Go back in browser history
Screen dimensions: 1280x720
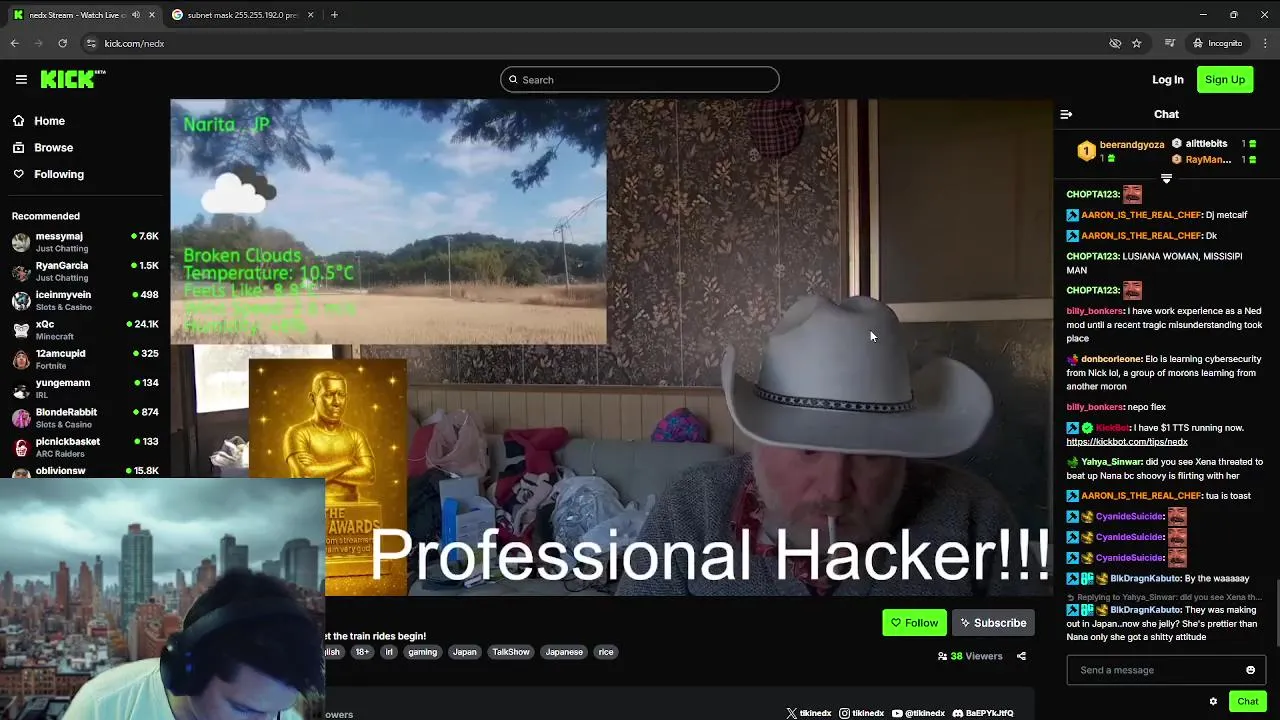(14, 43)
